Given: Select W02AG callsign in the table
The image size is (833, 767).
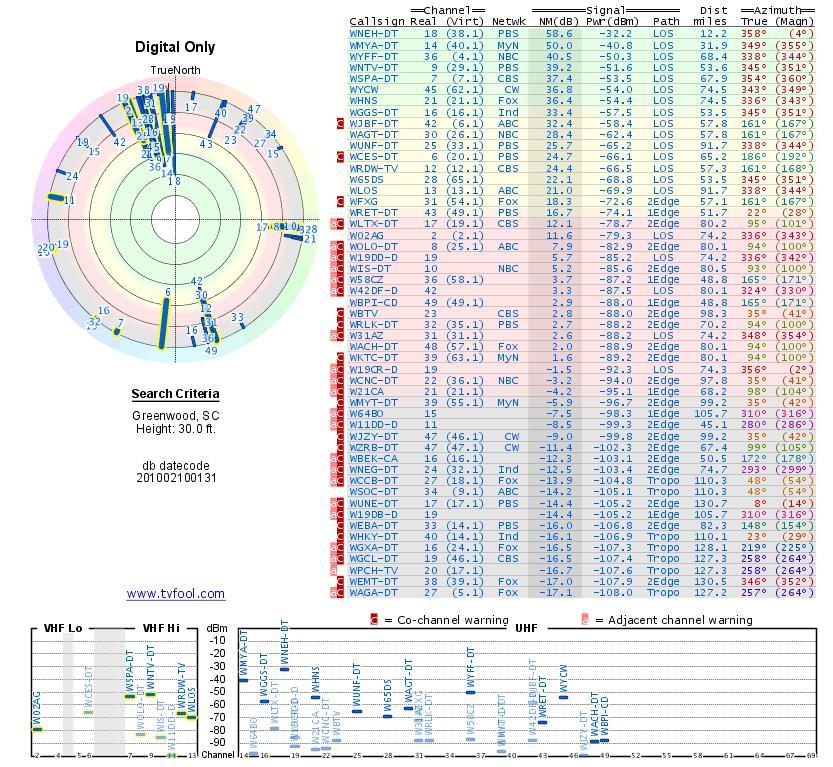Looking at the screenshot, I should coord(366,236).
